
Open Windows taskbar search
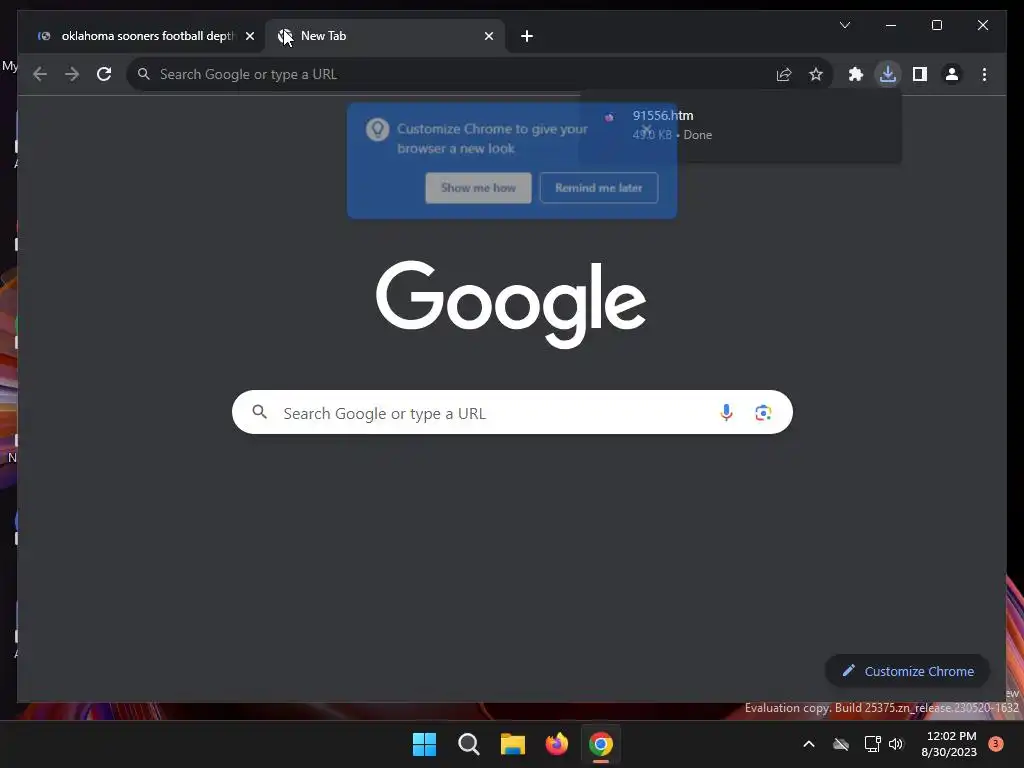point(468,744)
